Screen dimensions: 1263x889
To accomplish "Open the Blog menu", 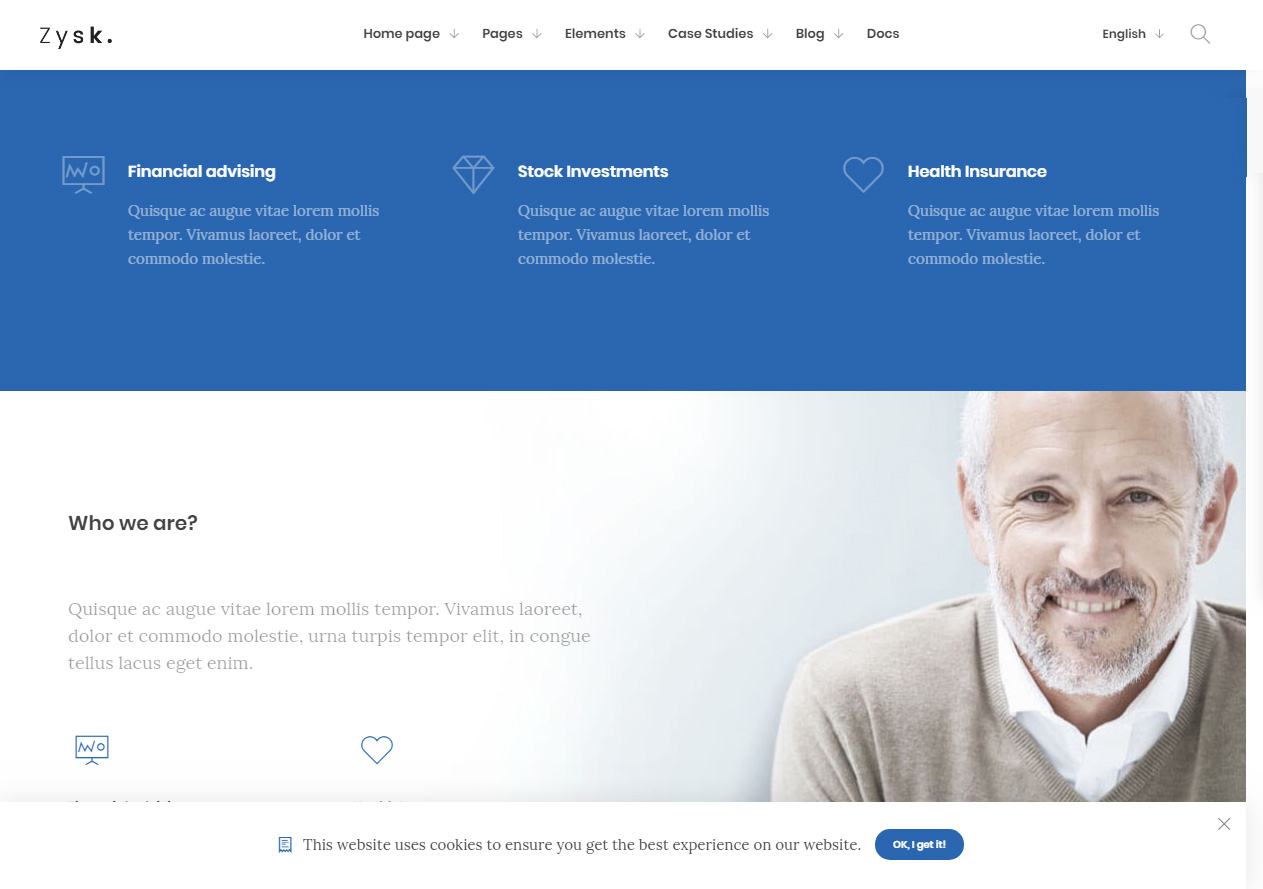I will coord(819,34).
